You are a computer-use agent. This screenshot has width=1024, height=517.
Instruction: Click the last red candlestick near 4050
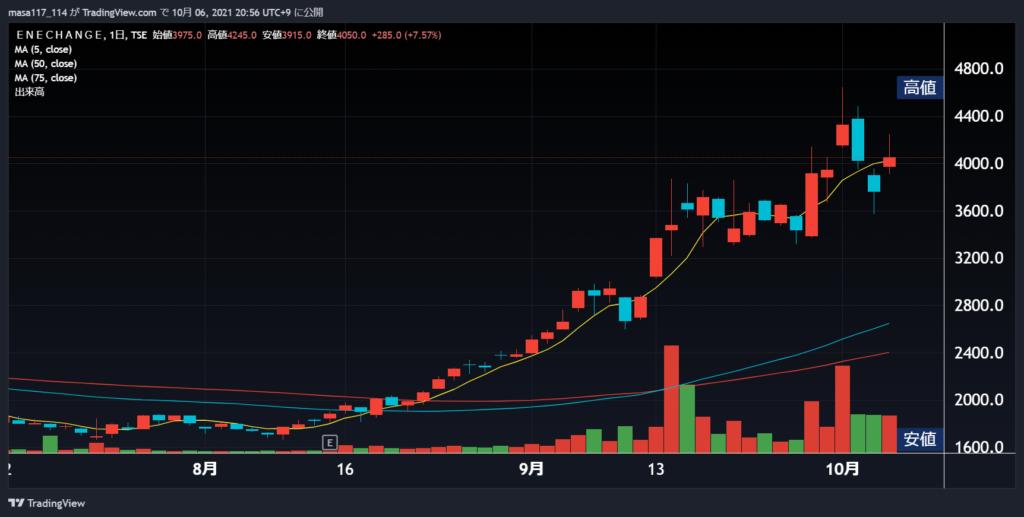coord(889,162)
